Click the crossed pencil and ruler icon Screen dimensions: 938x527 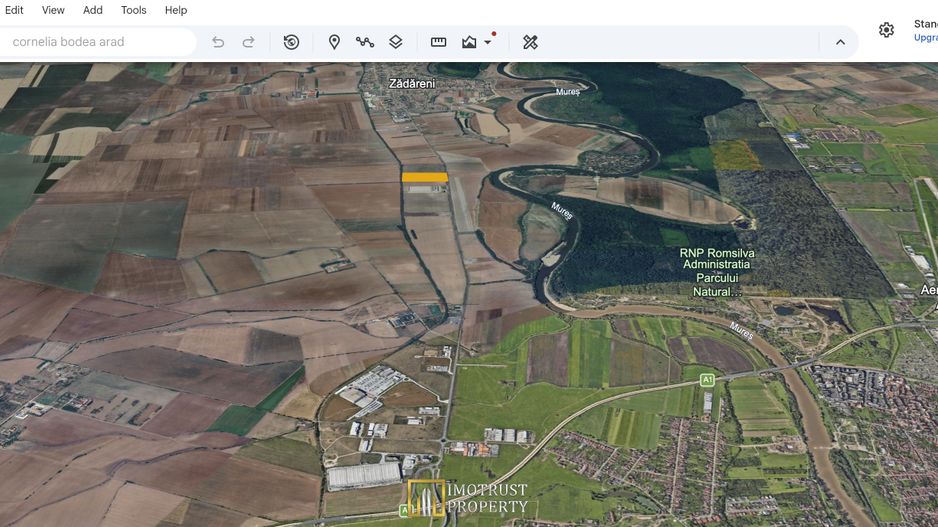point(530,42)
